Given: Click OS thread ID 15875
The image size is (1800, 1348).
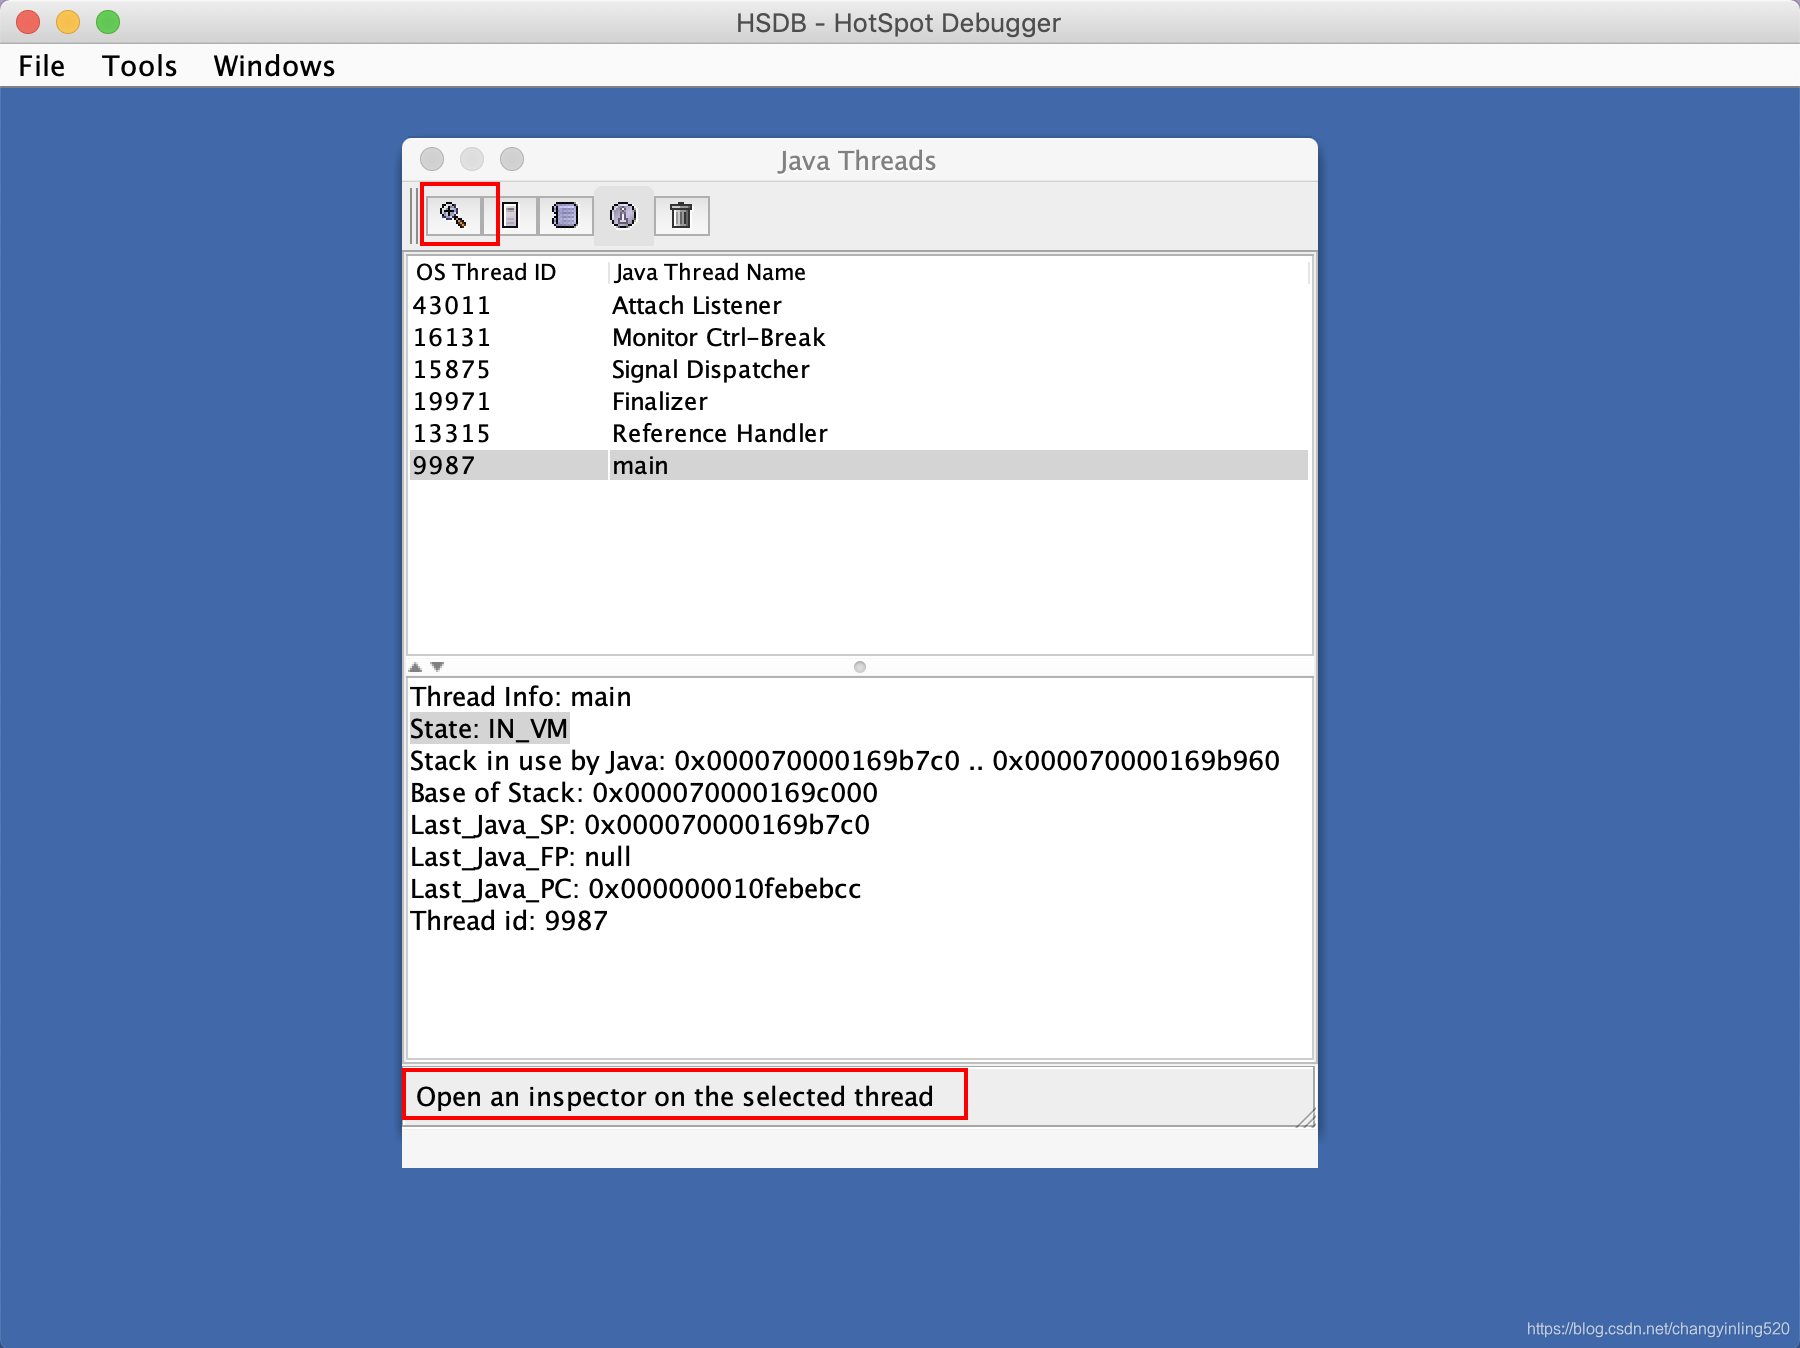Looking at the screenshot, I should (x=452, y=370).
